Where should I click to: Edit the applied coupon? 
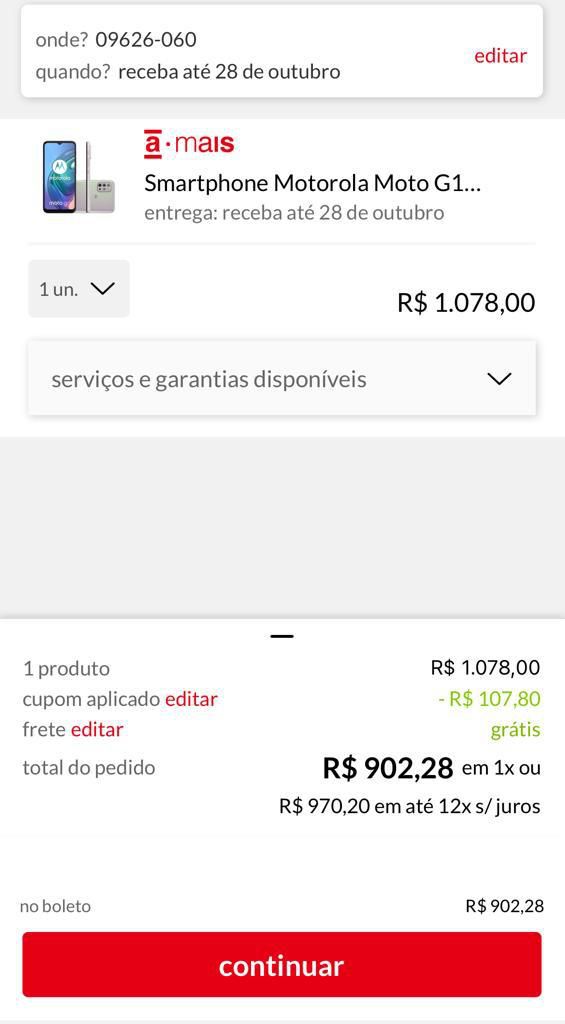tap(191, 699)
